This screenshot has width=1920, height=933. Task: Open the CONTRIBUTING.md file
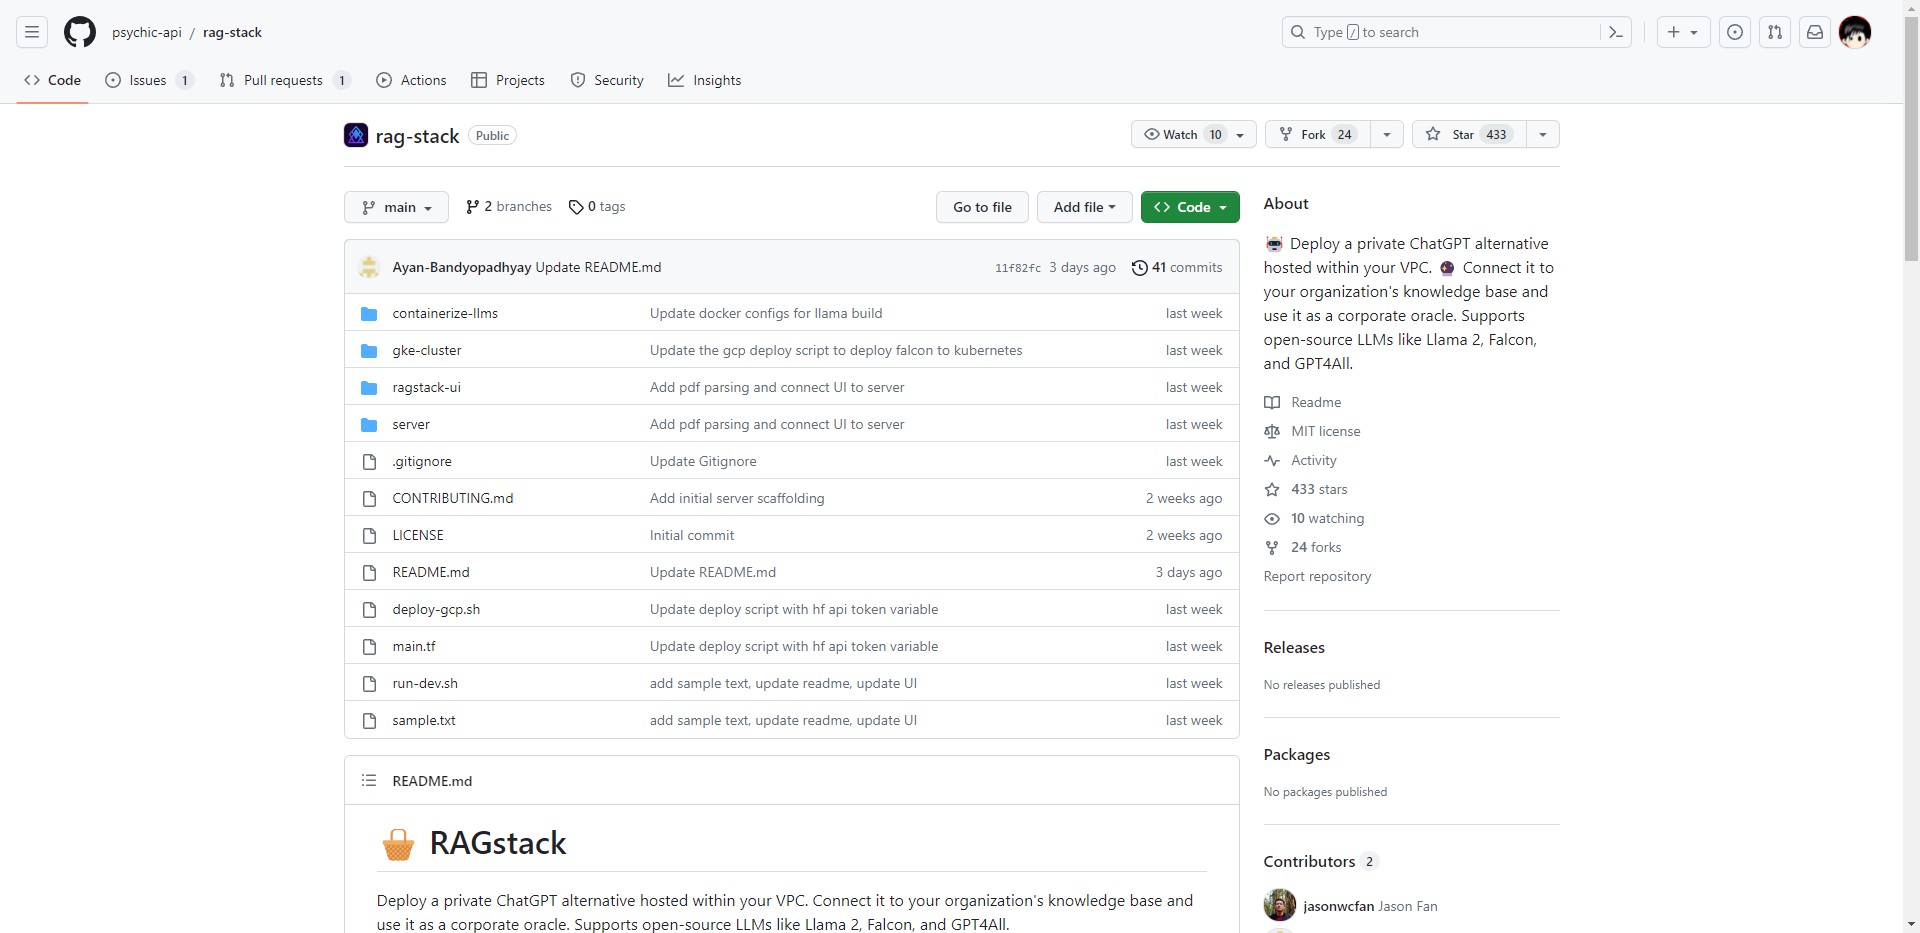453,498
